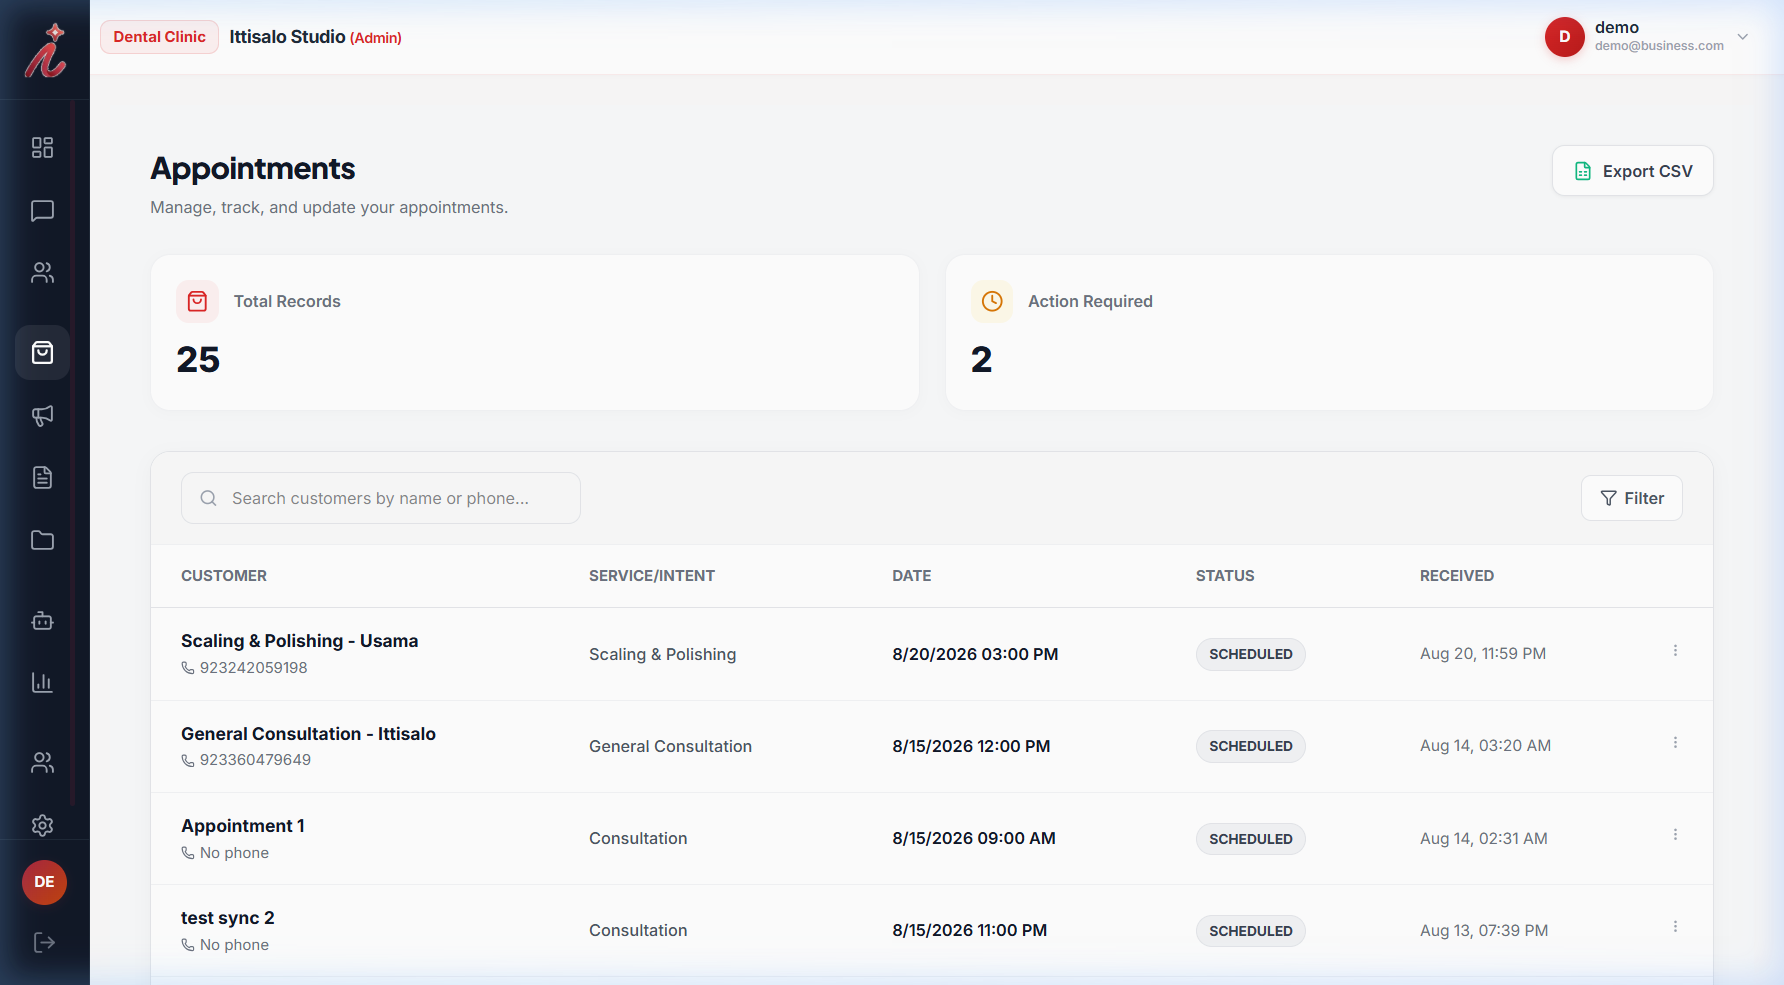Viewport: 1784px width, 985px height.
Task: Open the settings gear sidebar icon
Action: click(x=42, y=825)
